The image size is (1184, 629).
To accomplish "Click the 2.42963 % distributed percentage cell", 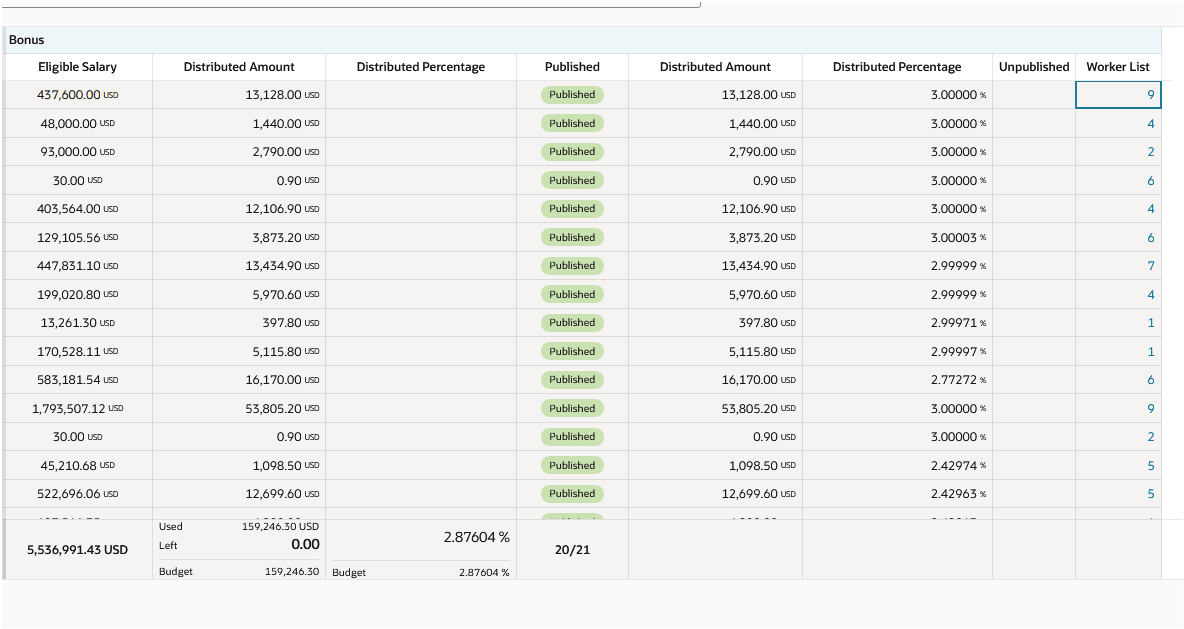I will (x=897, y=494).
